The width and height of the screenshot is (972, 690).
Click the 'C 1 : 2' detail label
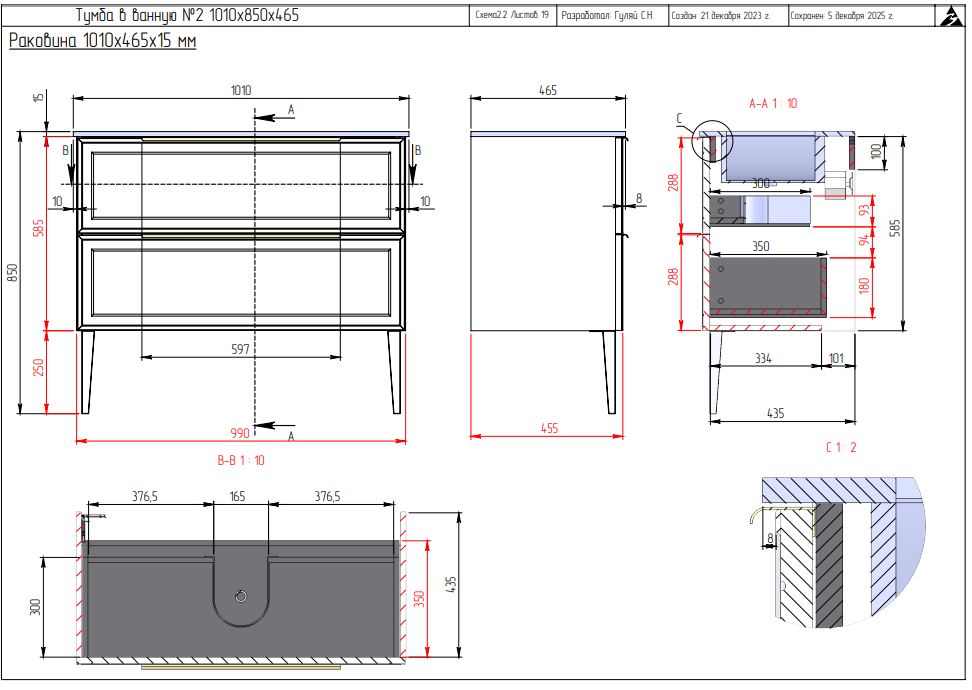click(x=841, y=448)
